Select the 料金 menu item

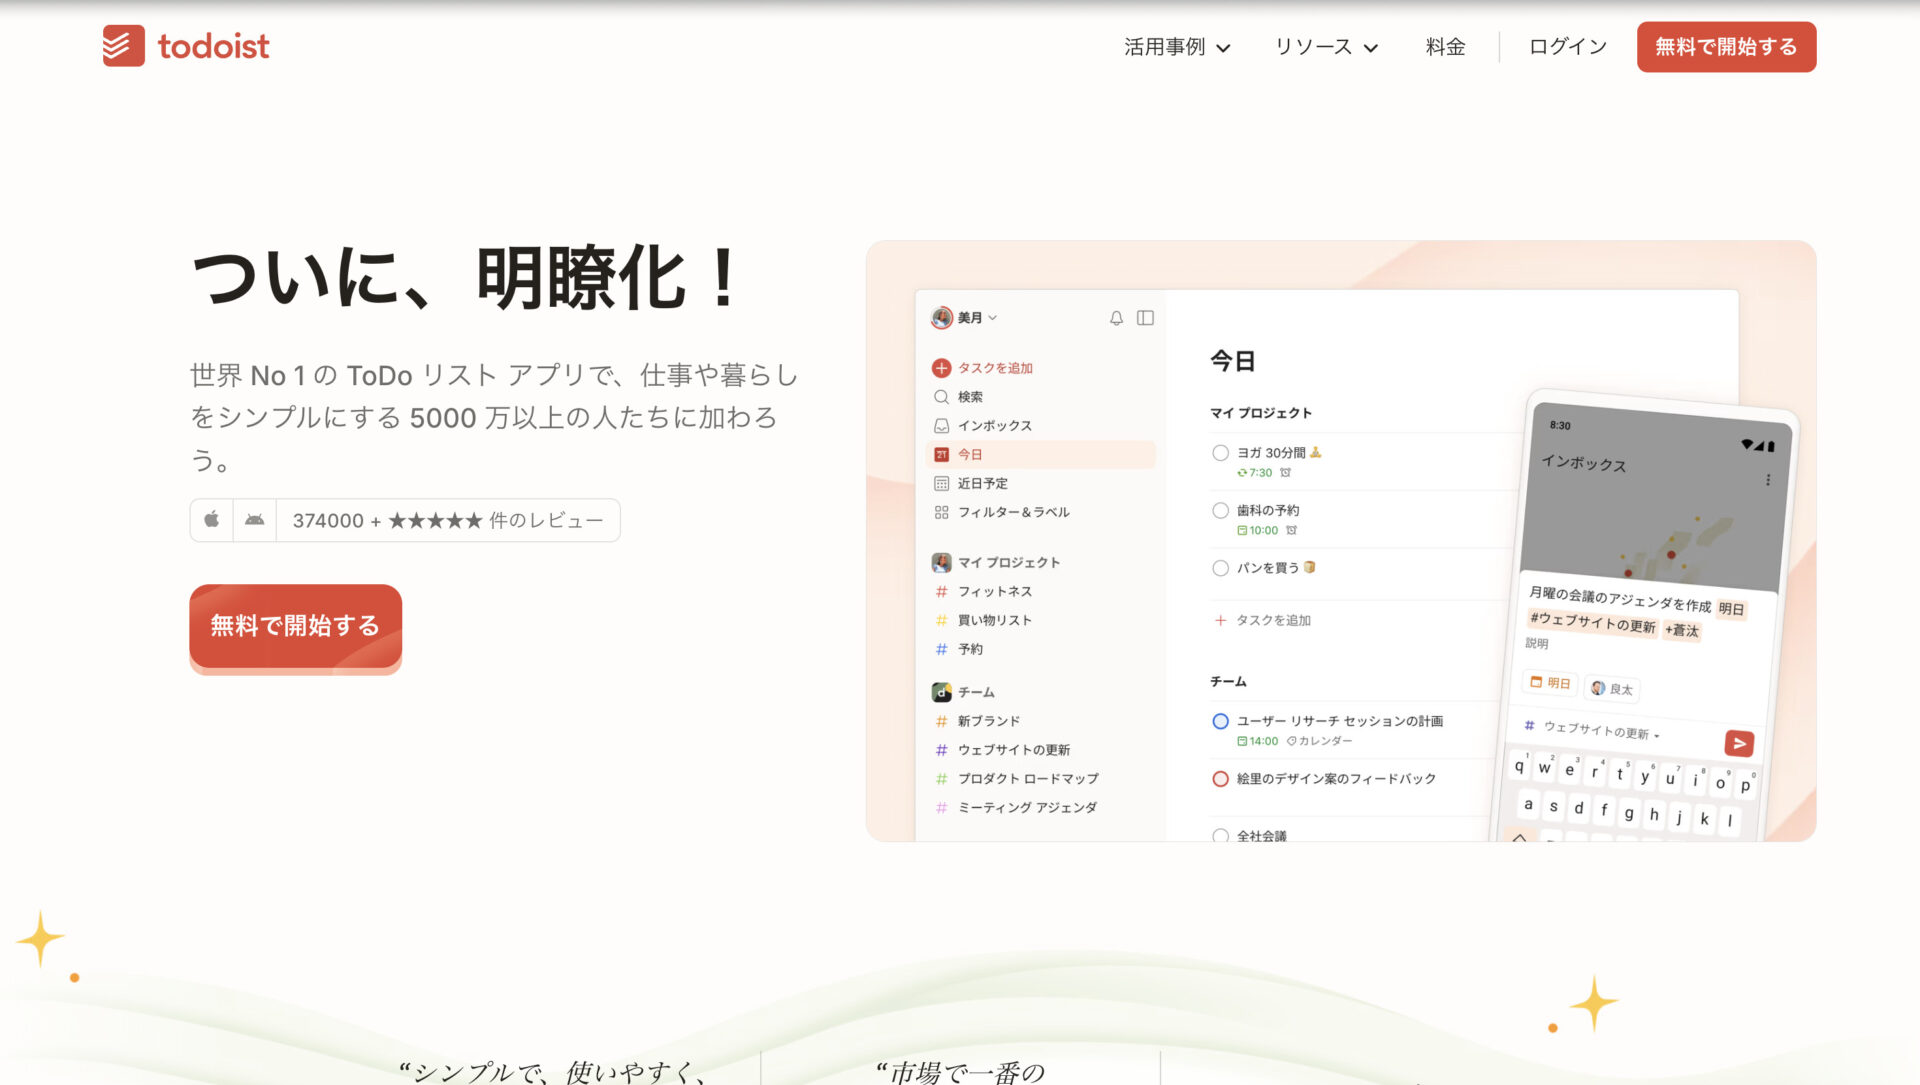click(1444, 46)
